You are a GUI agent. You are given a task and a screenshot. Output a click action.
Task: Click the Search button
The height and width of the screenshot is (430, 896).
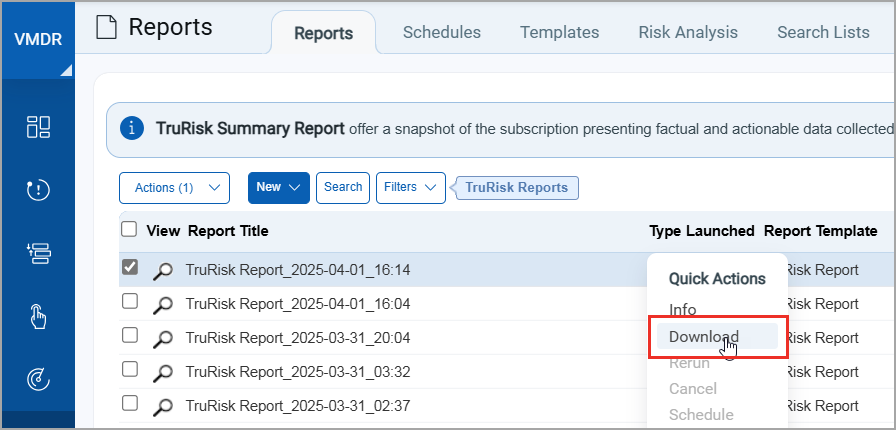(343, 187)
